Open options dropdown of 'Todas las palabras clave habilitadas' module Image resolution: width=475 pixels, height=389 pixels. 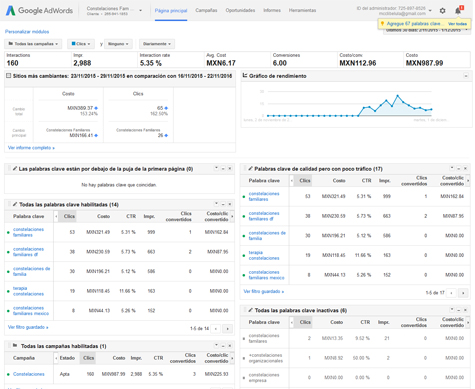point(216,204)
